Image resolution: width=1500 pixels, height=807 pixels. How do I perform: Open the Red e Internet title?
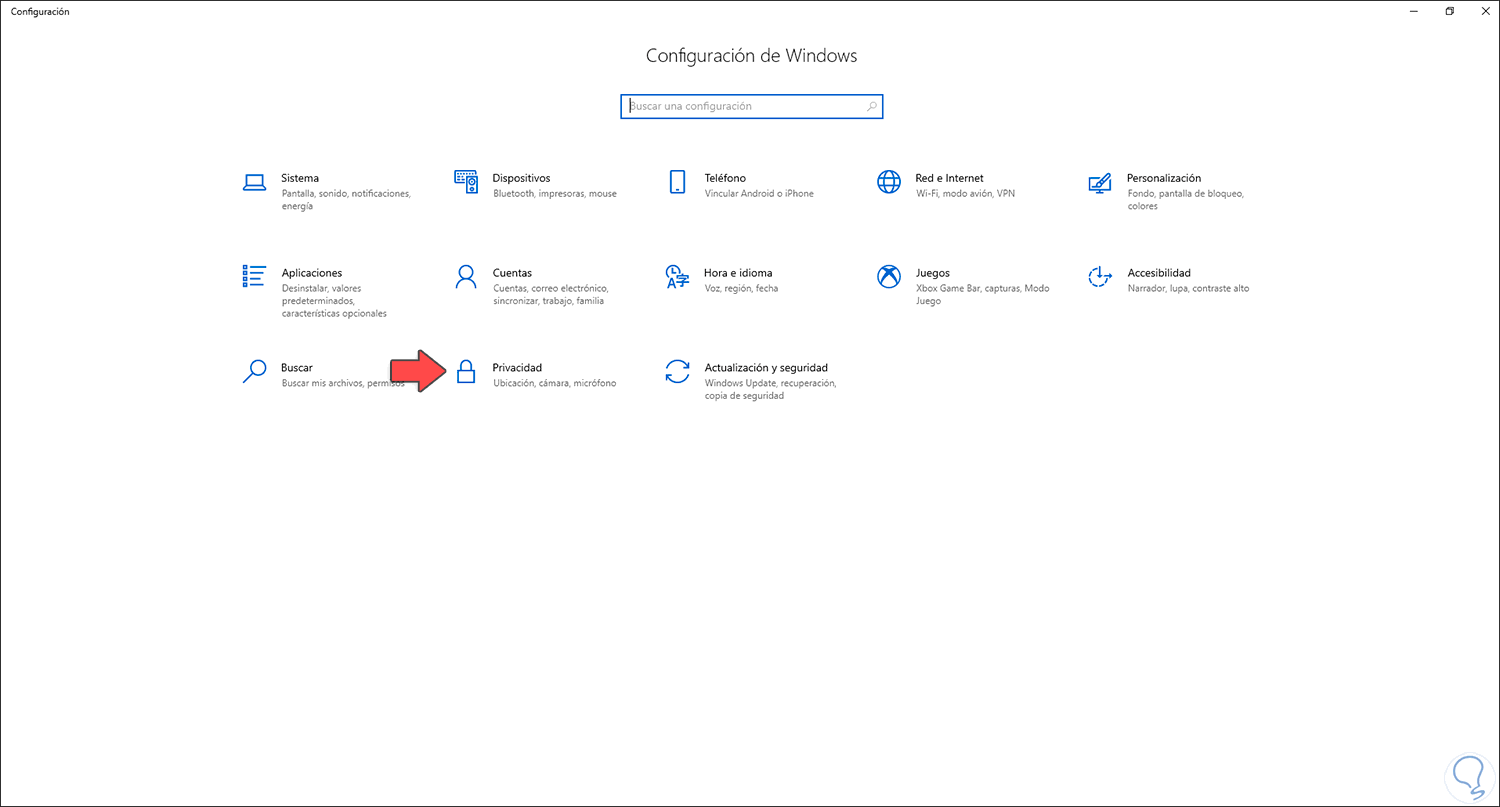pos(949,178)
